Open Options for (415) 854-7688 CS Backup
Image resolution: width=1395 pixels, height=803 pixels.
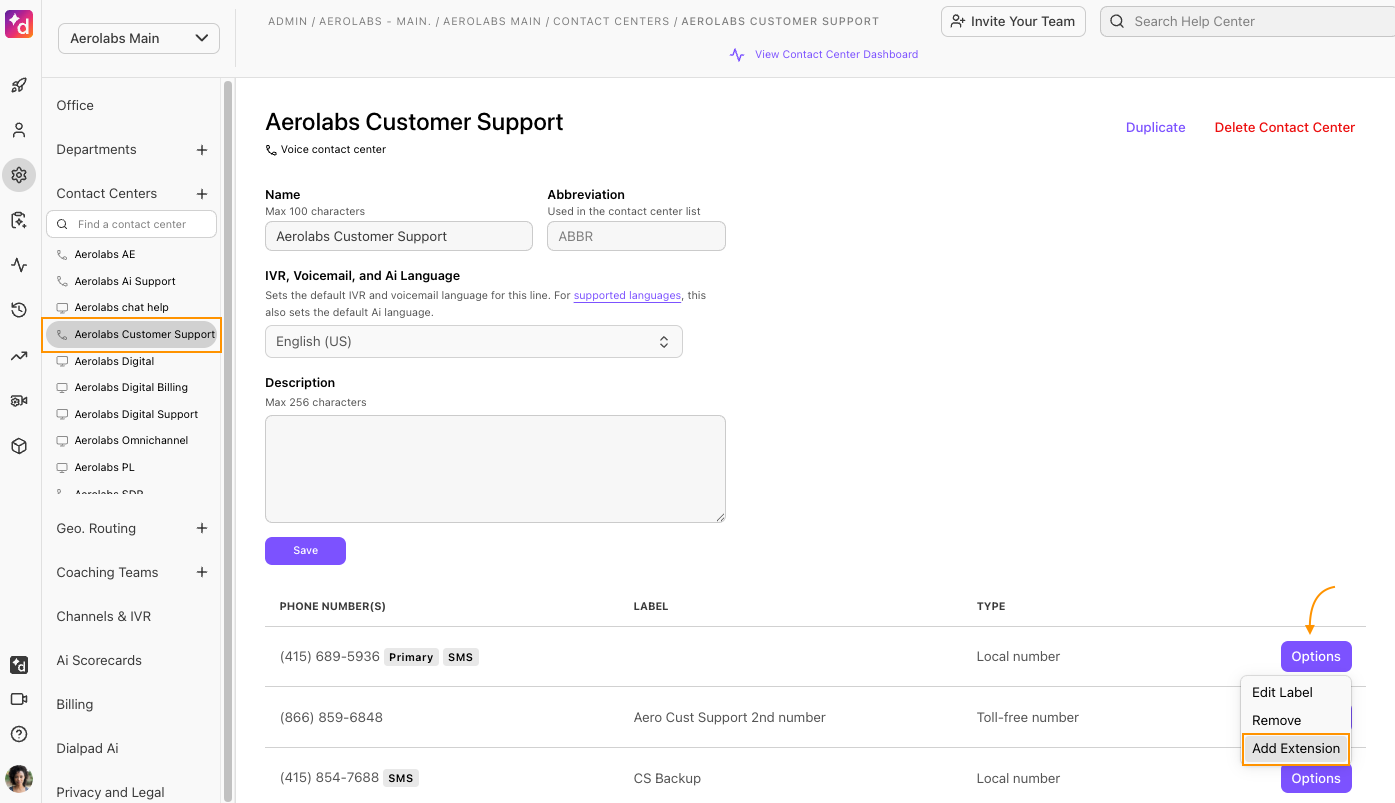(1316, 779)
